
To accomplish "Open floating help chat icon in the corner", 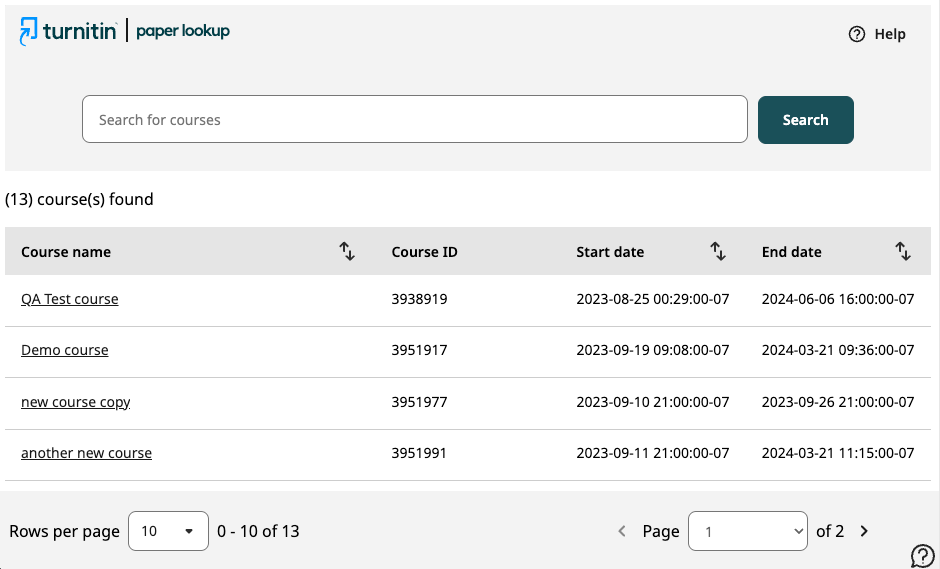I will click(922, 556).
